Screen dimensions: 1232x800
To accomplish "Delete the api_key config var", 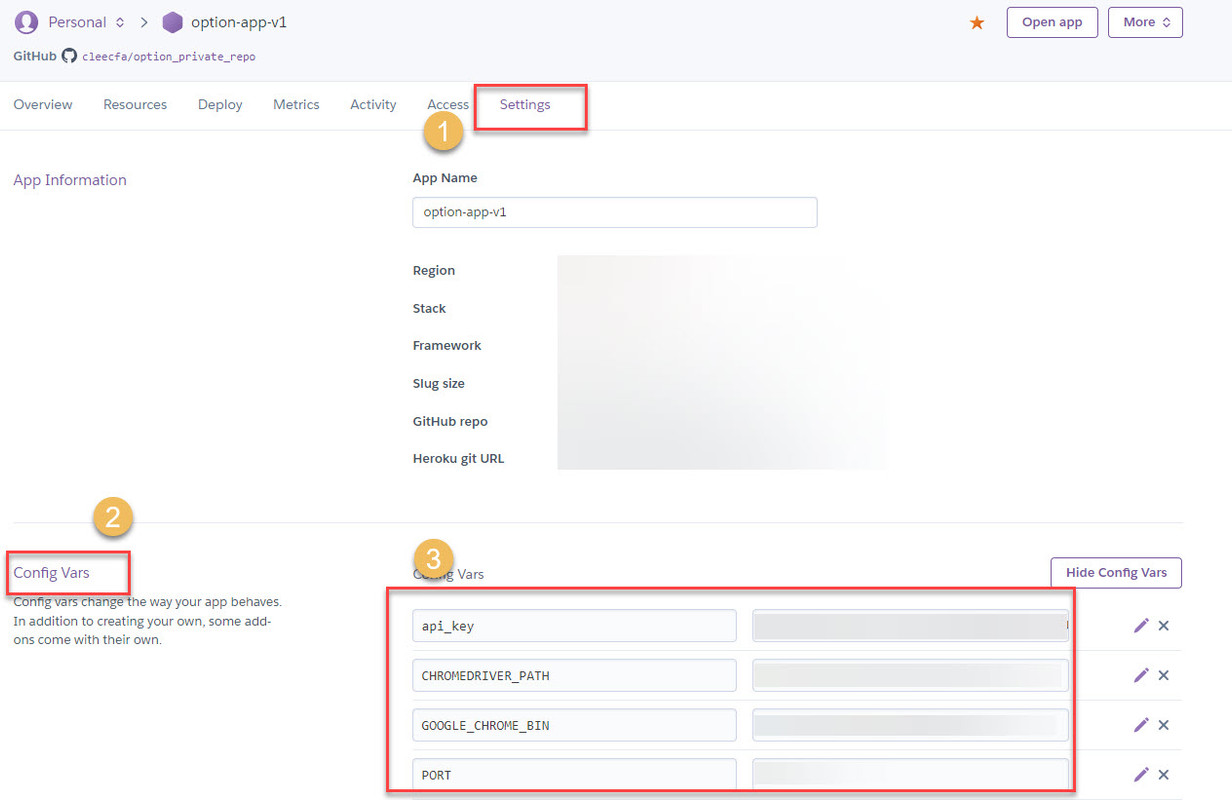I will [1164, 625].
